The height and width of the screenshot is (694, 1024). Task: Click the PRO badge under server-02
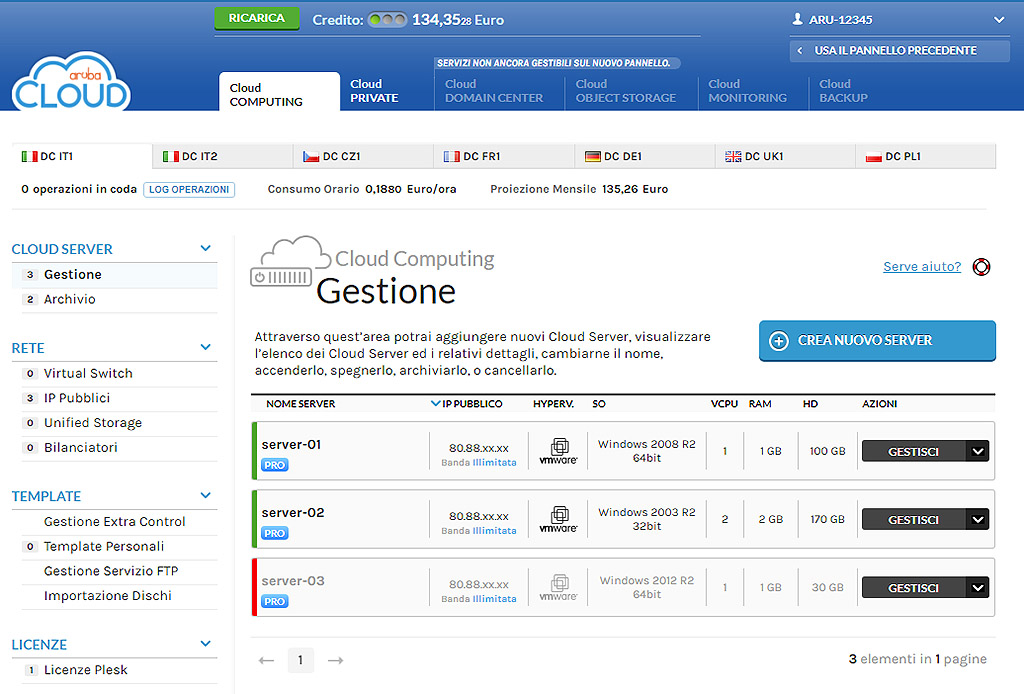pyautogui.click(x=274, y=533)
